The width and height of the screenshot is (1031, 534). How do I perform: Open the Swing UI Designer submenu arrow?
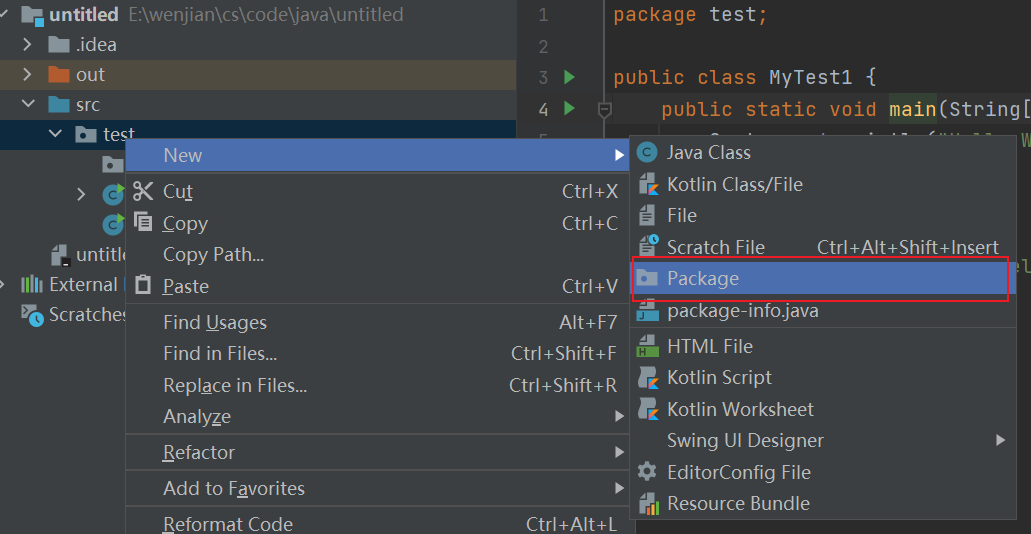[1001, 440]
